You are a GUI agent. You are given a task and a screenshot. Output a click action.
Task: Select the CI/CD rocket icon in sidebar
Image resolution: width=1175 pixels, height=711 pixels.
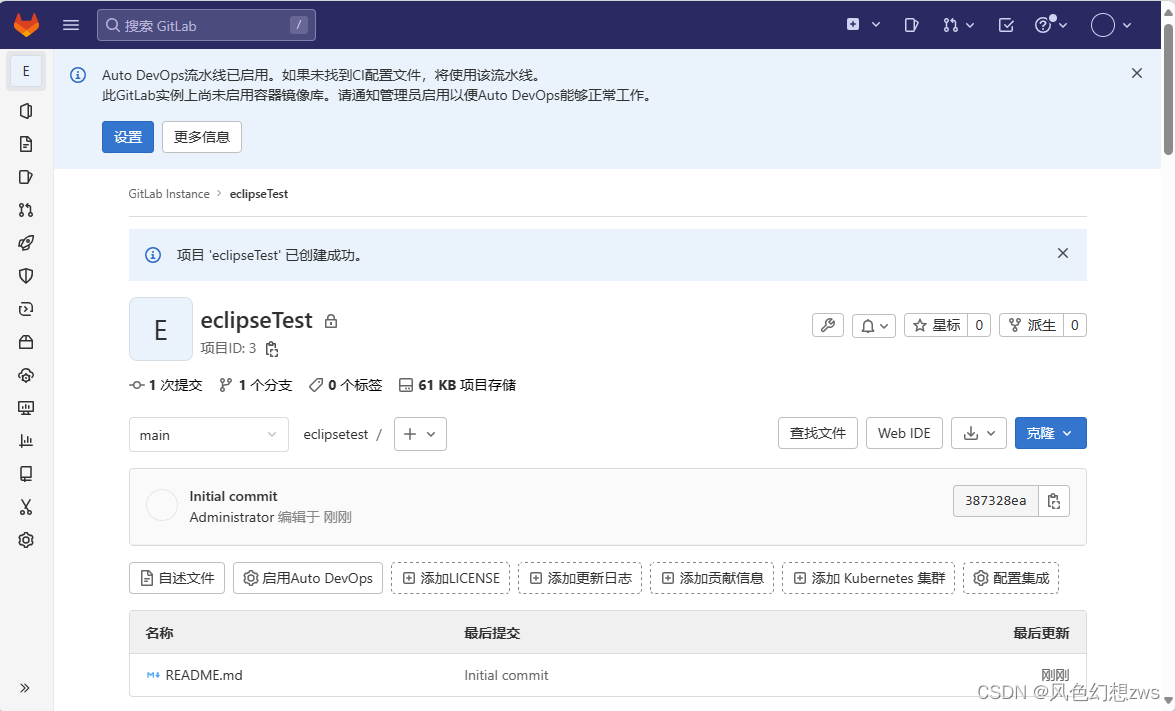(x=26, y=243)
